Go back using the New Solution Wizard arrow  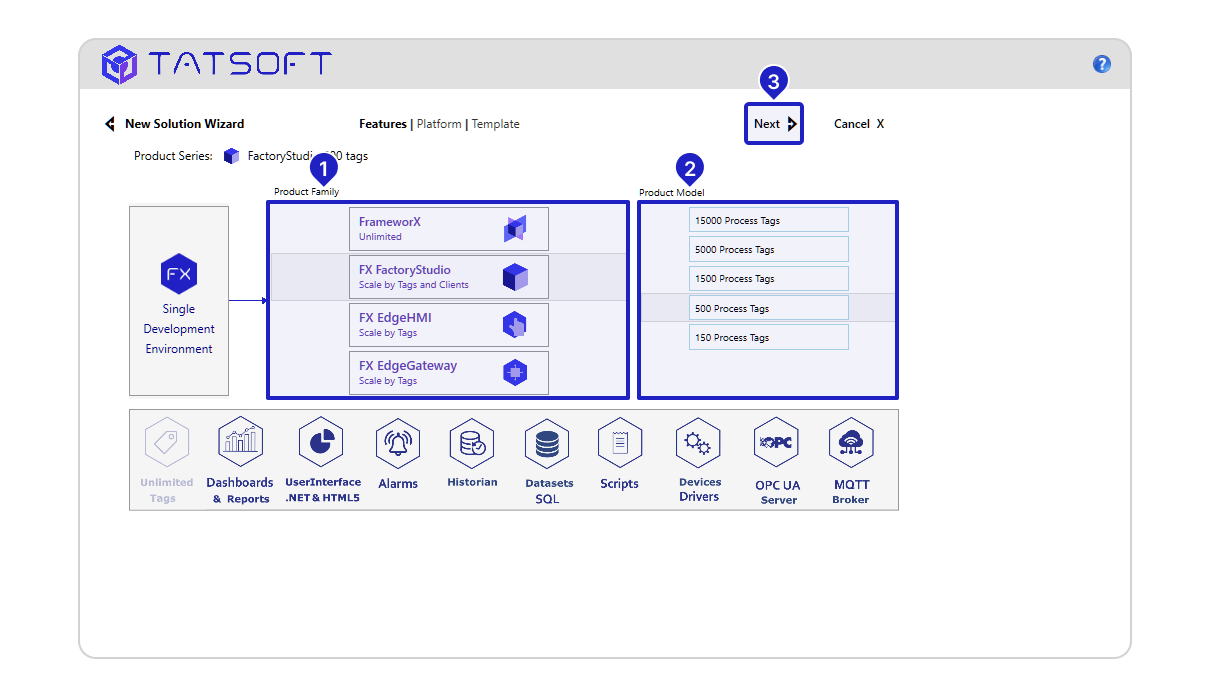click(110, 124)
